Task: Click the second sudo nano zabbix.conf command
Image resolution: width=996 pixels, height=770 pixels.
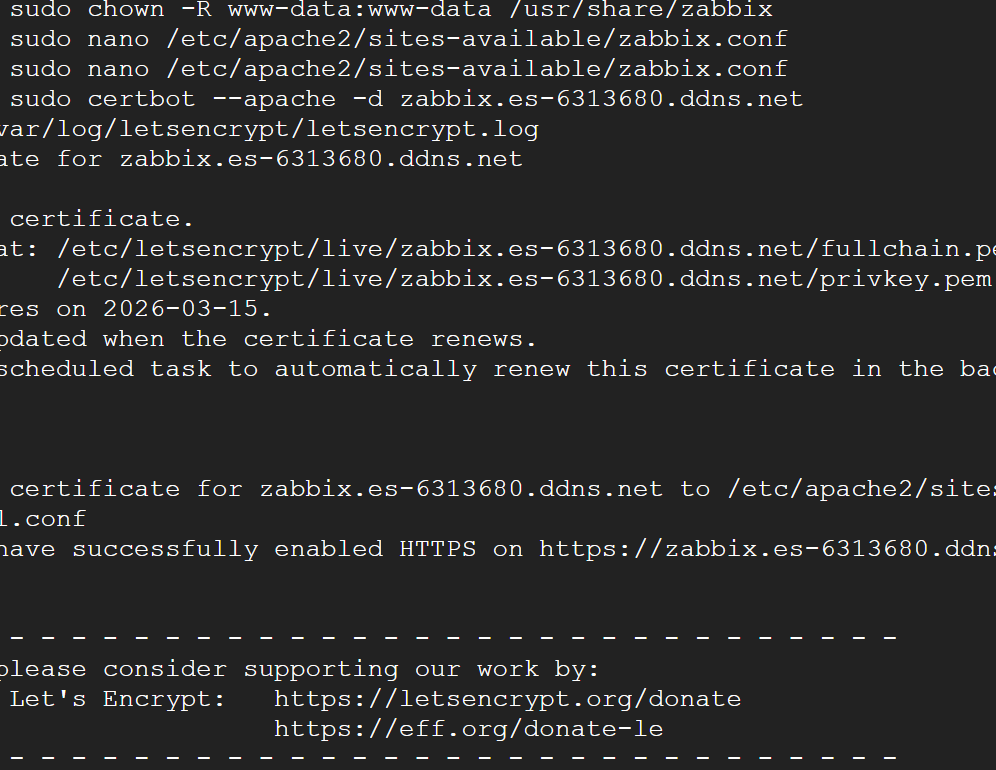Action: (398, 70)
